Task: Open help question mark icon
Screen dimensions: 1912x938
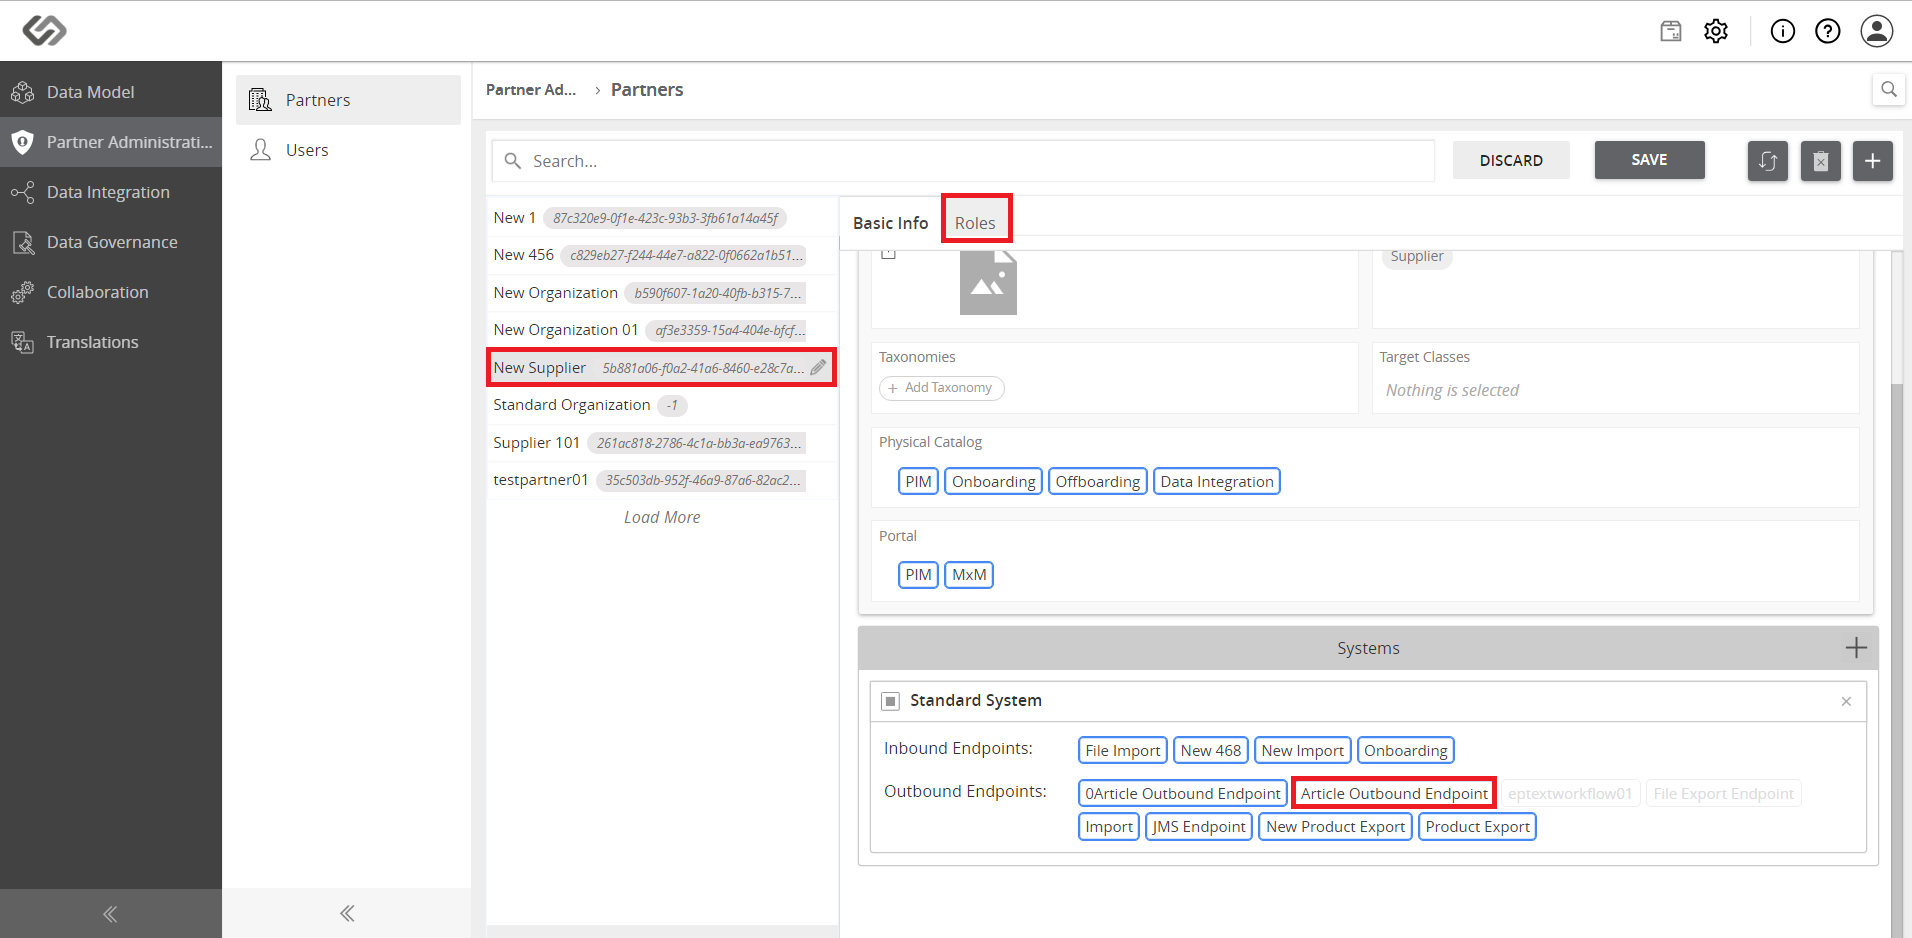Action: (x=1828, y=31)
